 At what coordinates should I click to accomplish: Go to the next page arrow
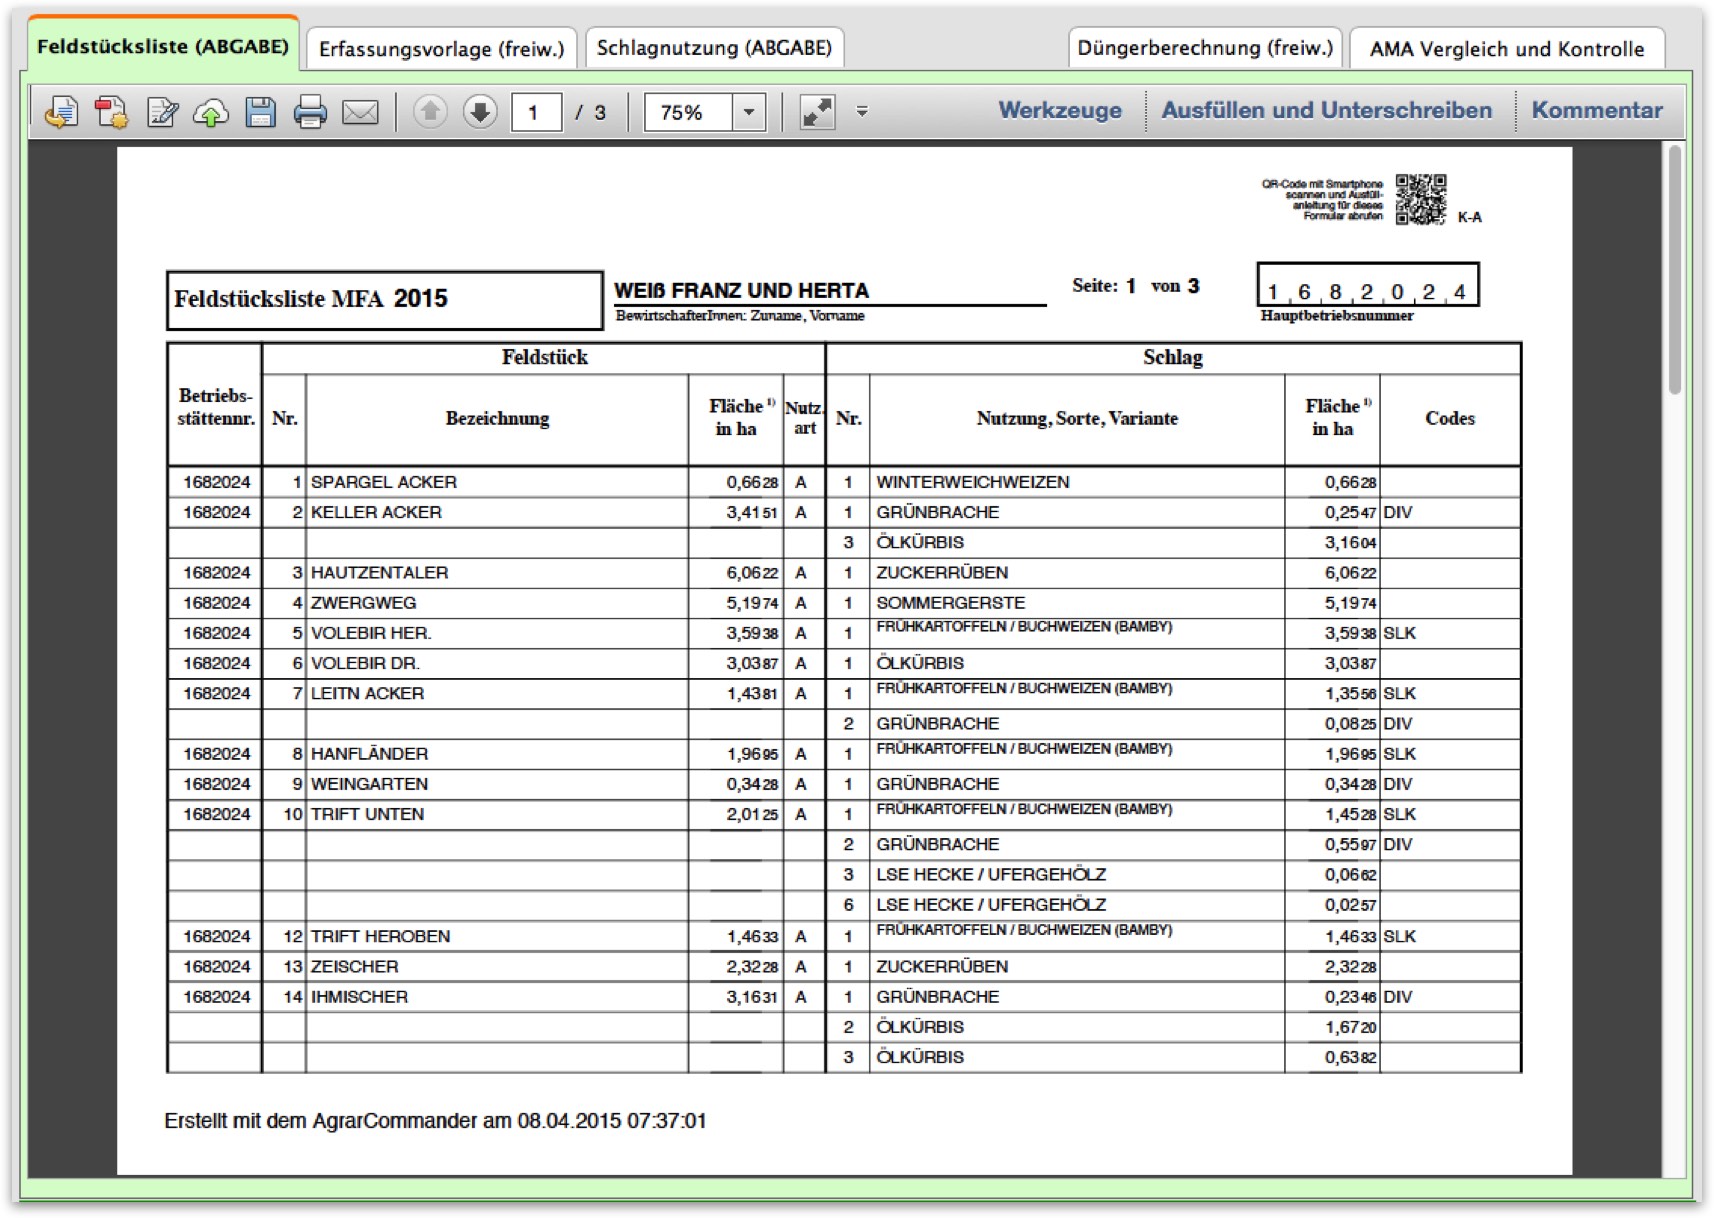tap(480, 112)
